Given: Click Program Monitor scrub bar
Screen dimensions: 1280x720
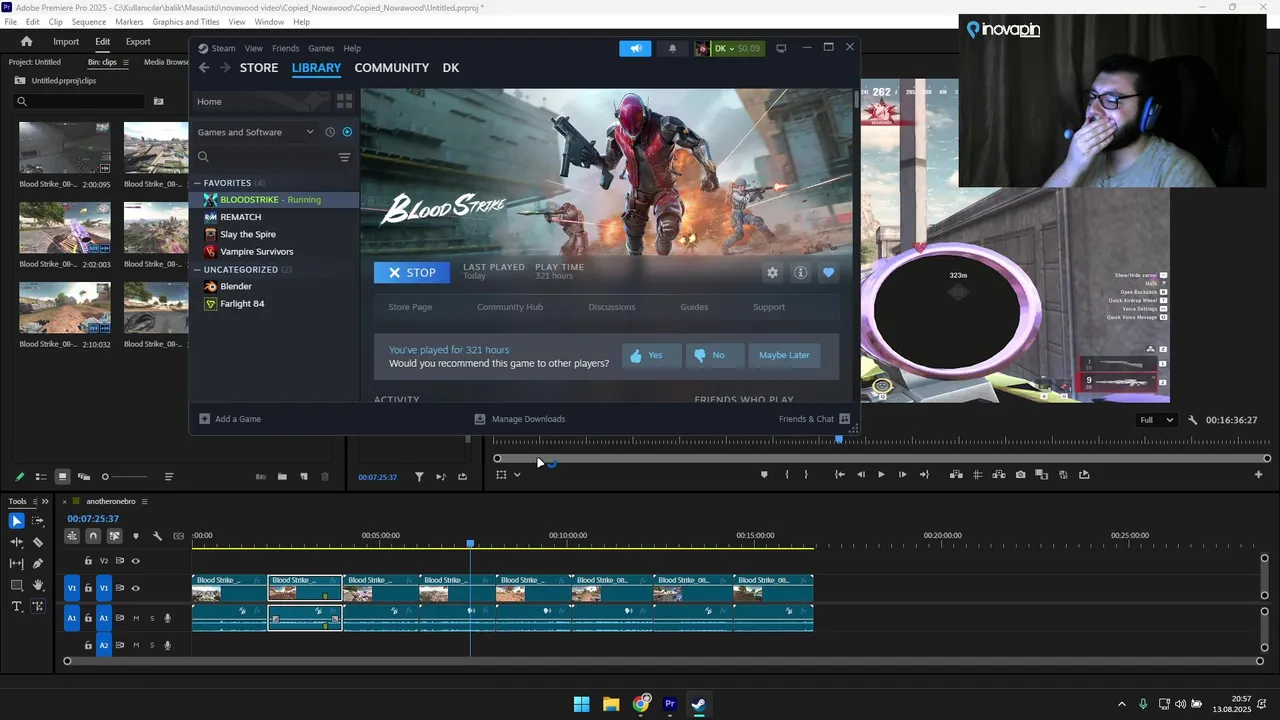Looking at the screenshot, I should (x=882, y=458).
